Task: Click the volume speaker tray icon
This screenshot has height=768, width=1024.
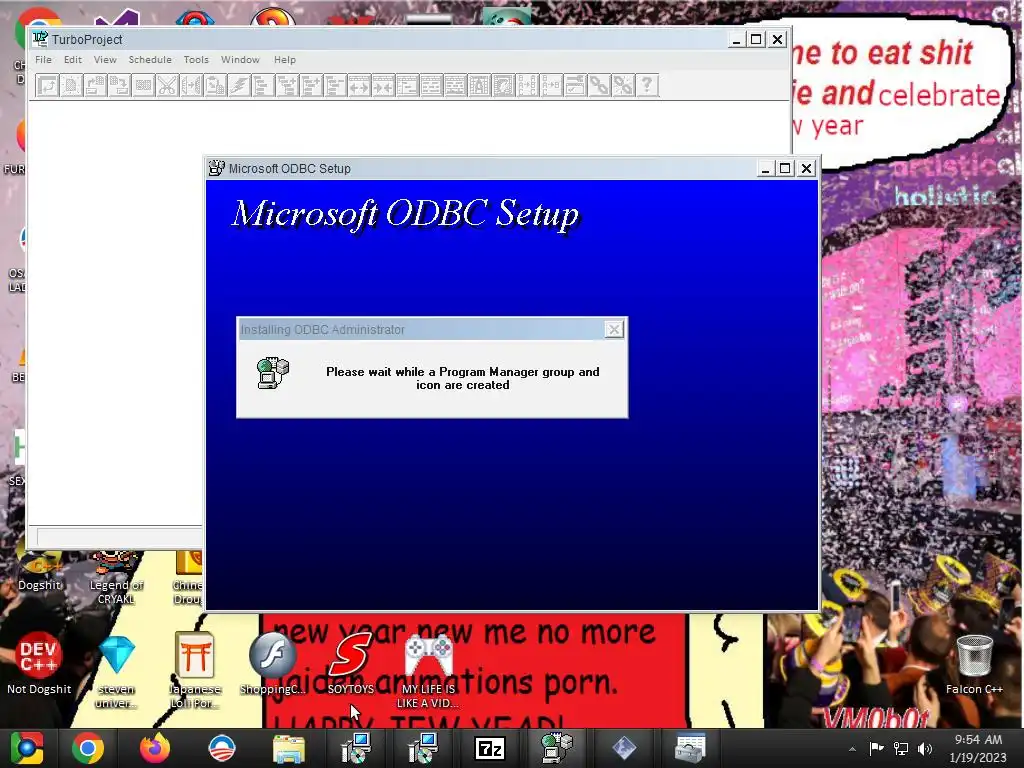Action: (x=925, y=748)
